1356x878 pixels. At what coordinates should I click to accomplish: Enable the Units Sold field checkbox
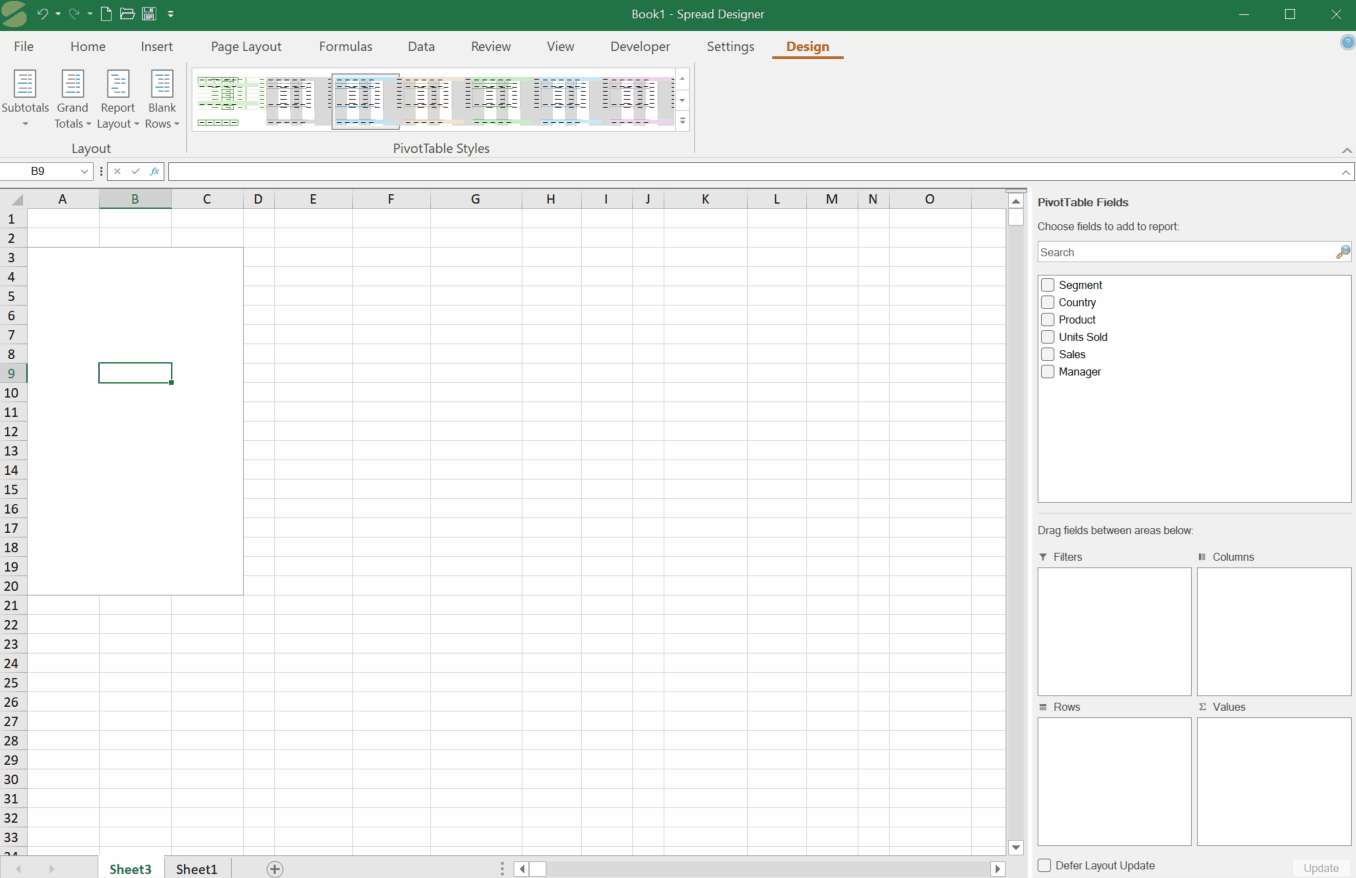[1048, 337]
